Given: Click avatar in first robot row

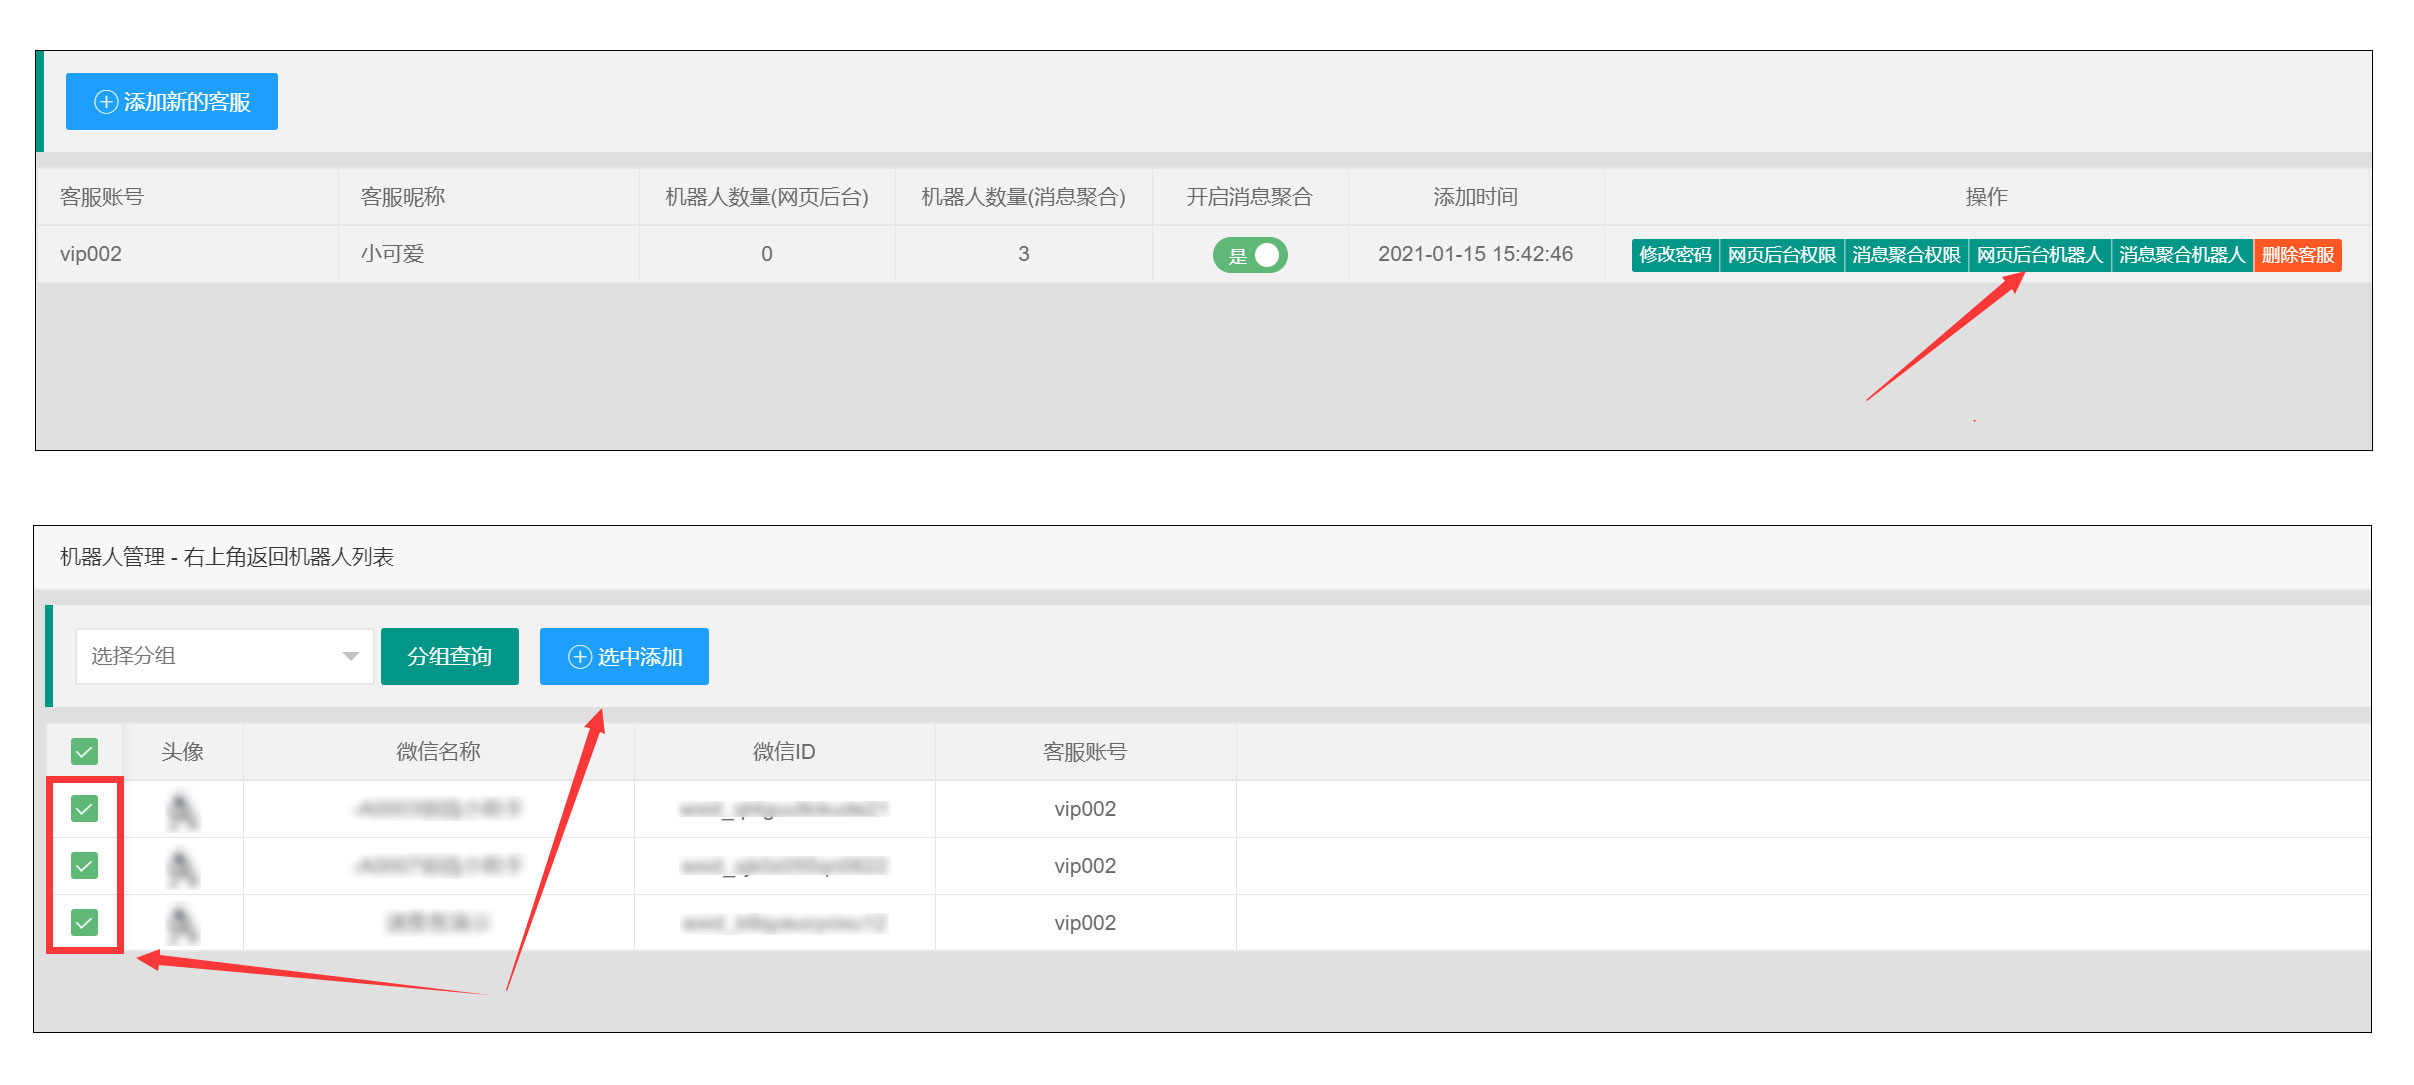Looking at the screenshot, I should coord(182,811).
